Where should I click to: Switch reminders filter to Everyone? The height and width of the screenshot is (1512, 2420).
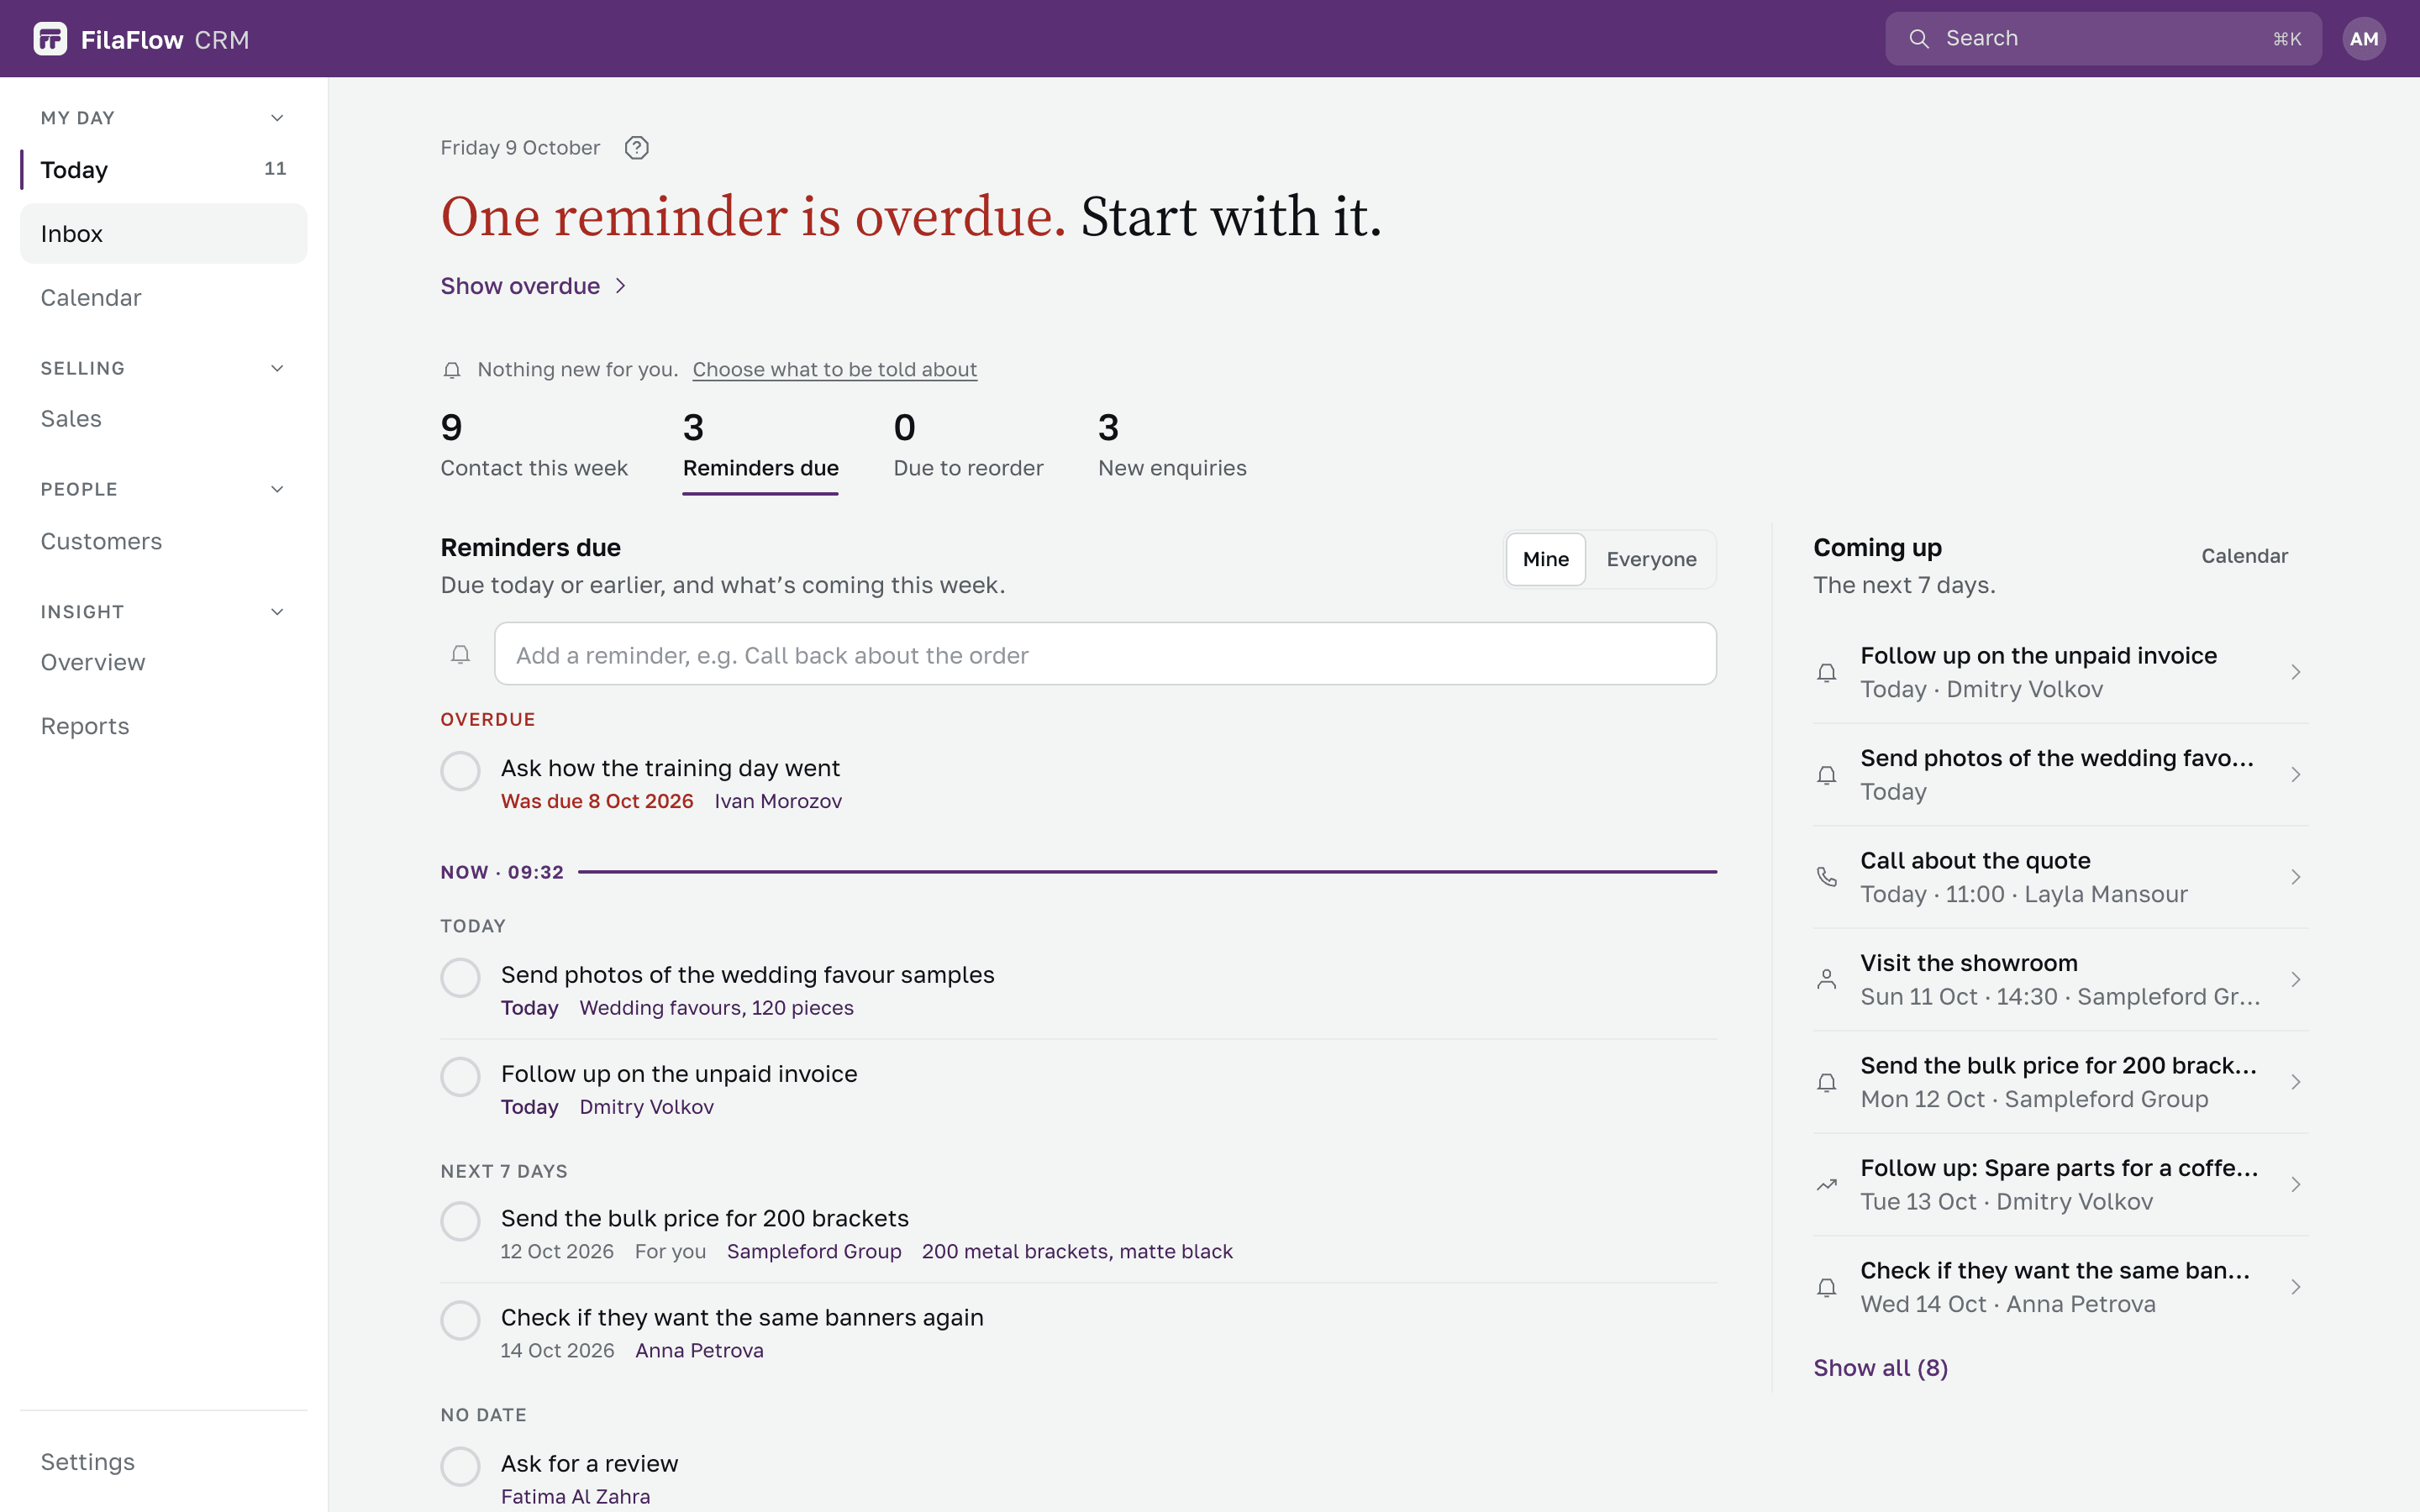pos(1651,559)
